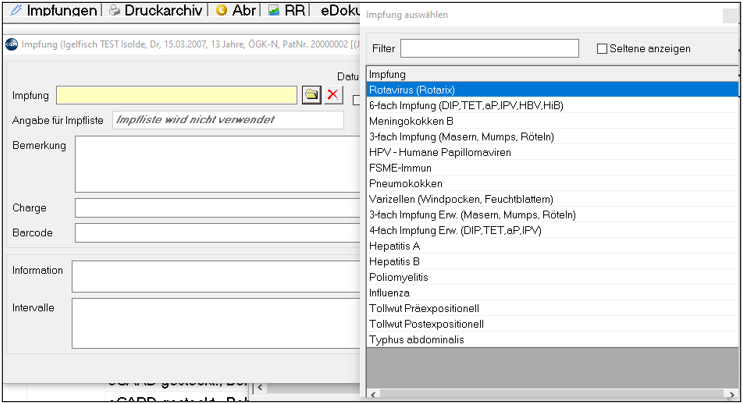Close the Impfung auswählen dialog
743x404 pixels.
tap(730, 16)
